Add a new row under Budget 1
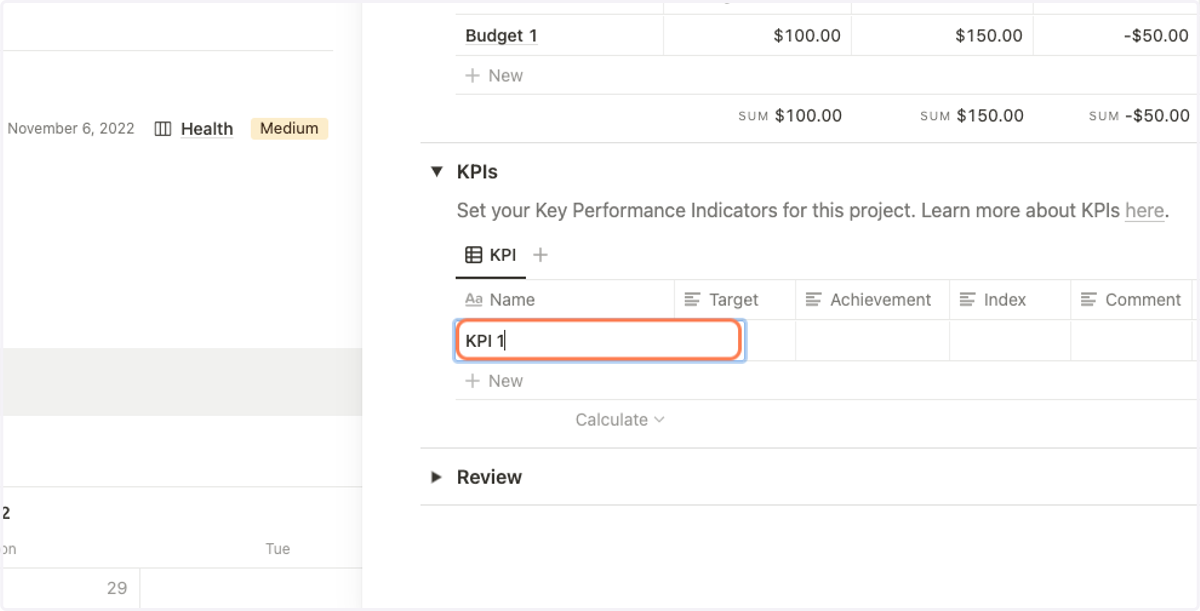The image size is (1200, 611). 494,76
